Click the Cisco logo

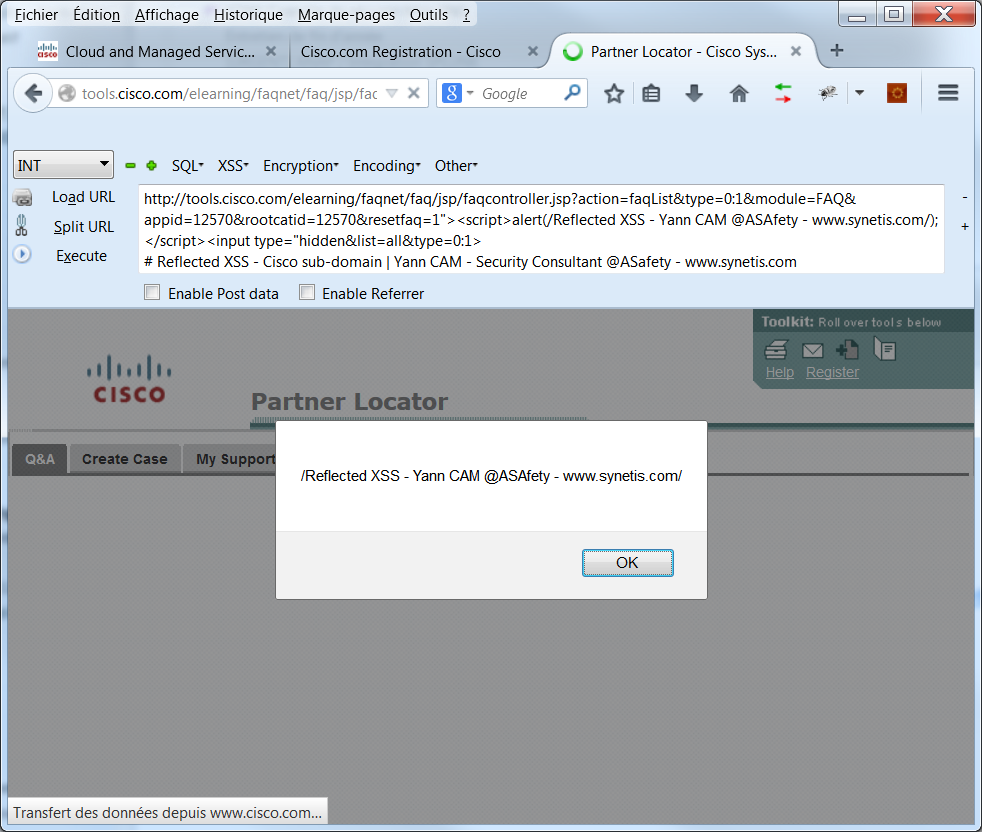(x=129, y=379)
